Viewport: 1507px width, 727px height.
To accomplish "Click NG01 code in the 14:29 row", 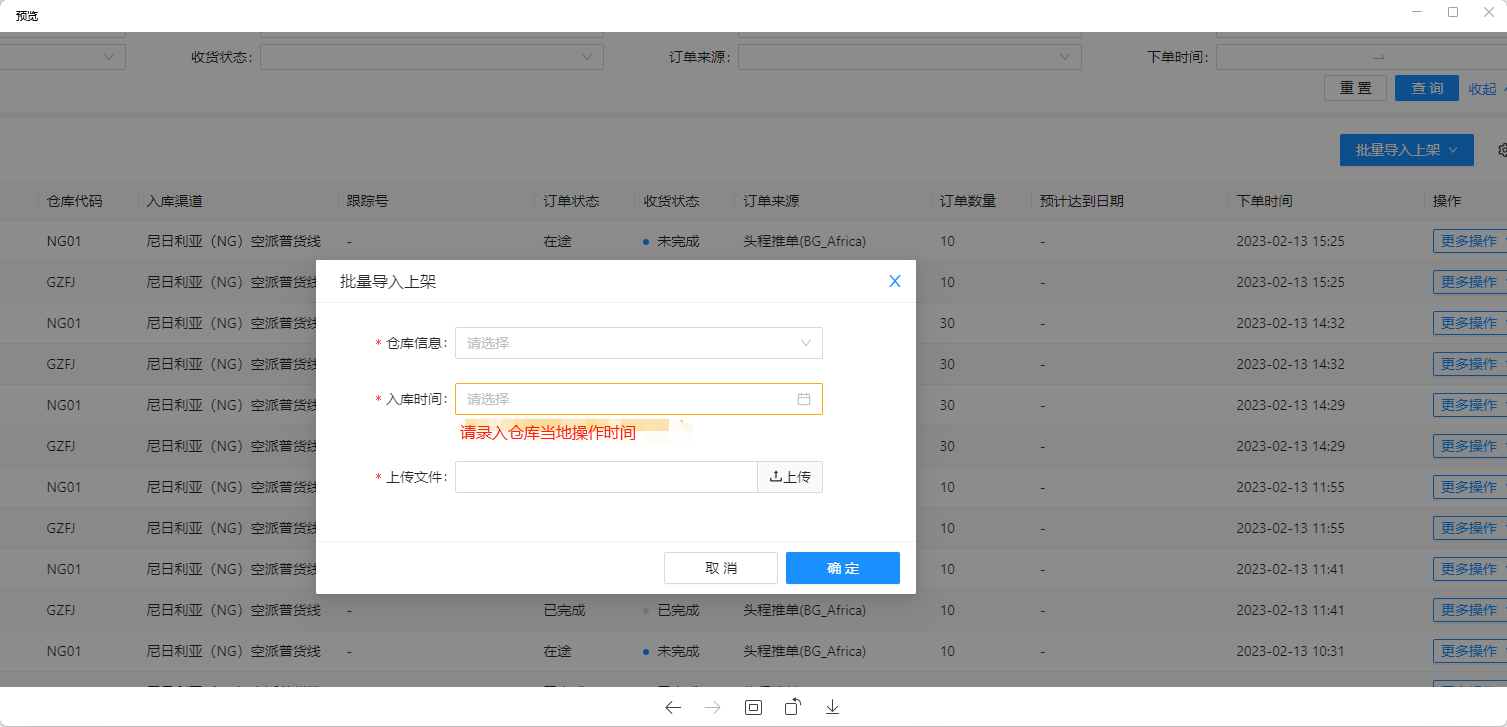I will click(x=64, y=405).
